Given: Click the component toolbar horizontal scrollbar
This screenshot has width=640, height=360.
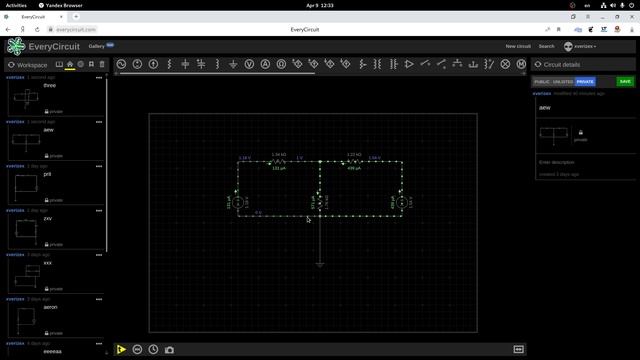Looking at the screenshot, I should [x=217, y=73].
